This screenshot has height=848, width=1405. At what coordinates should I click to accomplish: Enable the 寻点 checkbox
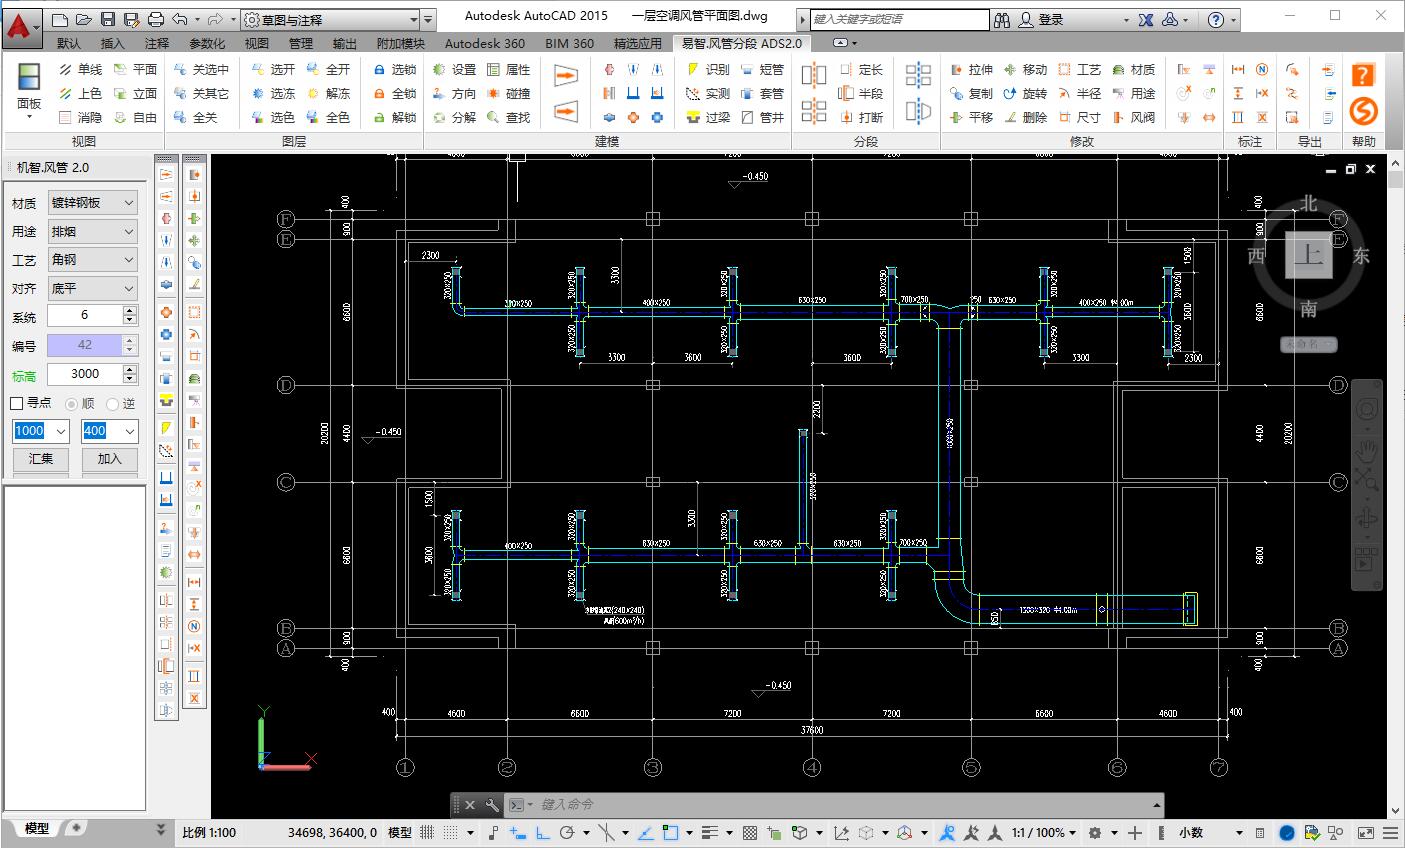[17, 403]
